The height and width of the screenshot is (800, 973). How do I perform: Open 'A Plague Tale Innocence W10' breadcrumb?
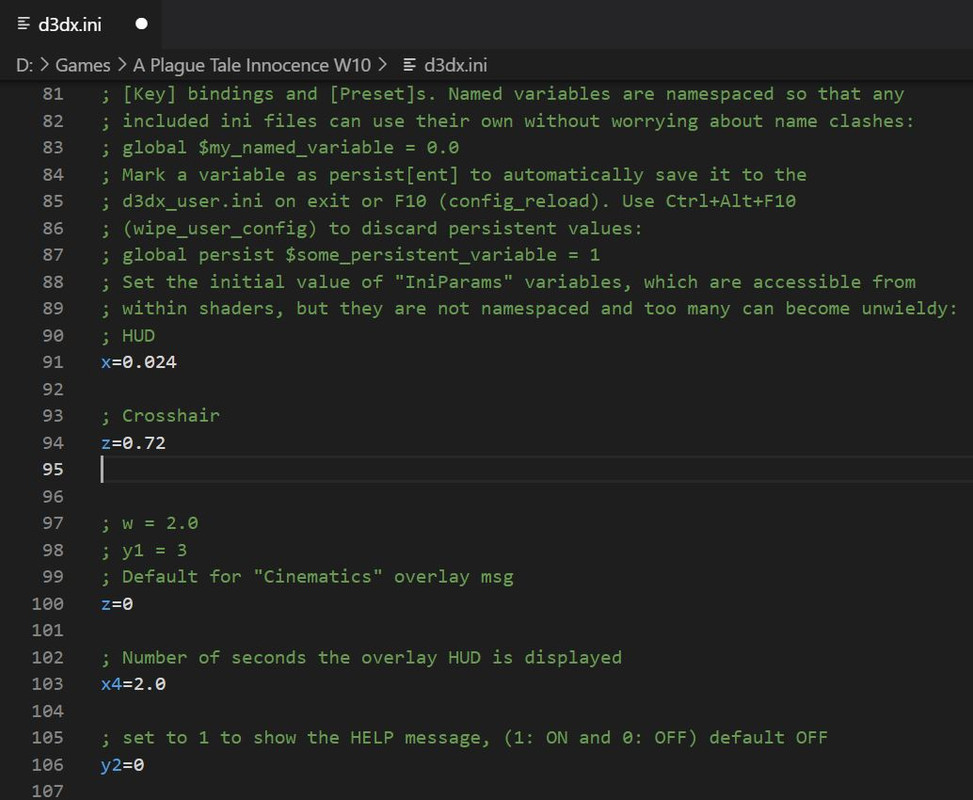pyautogui.click(x=252, y=65)
